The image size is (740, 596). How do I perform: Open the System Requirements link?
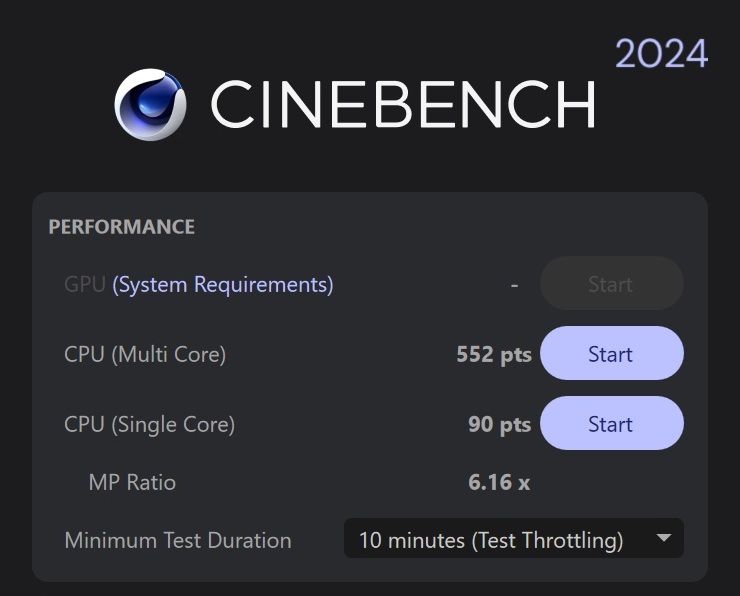(x=223, y=285)
